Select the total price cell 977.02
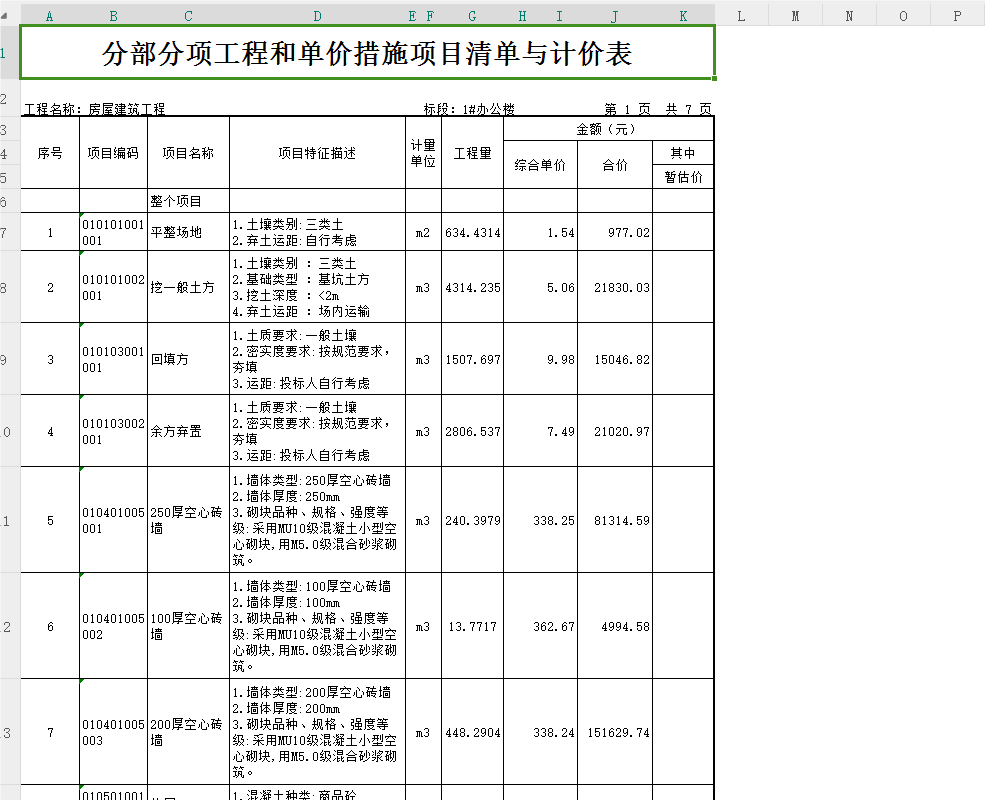The width and height of the screenshot is (985, 800). pos(615,232)
